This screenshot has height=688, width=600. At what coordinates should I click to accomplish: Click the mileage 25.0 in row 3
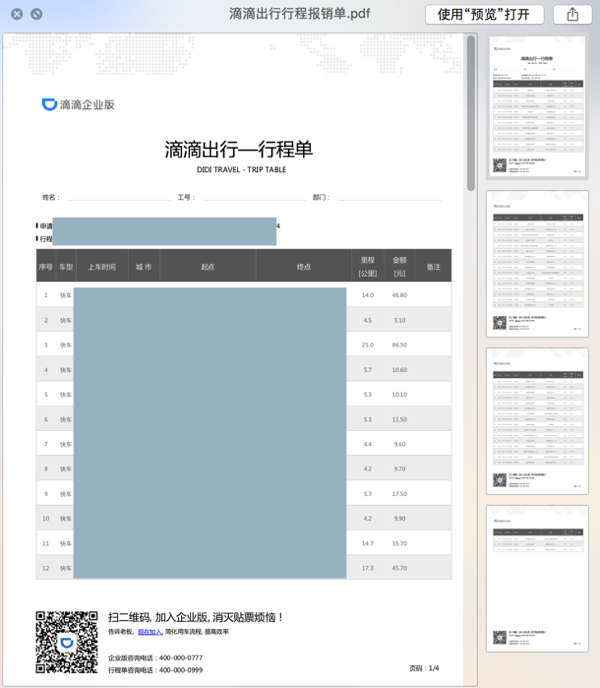368,345
